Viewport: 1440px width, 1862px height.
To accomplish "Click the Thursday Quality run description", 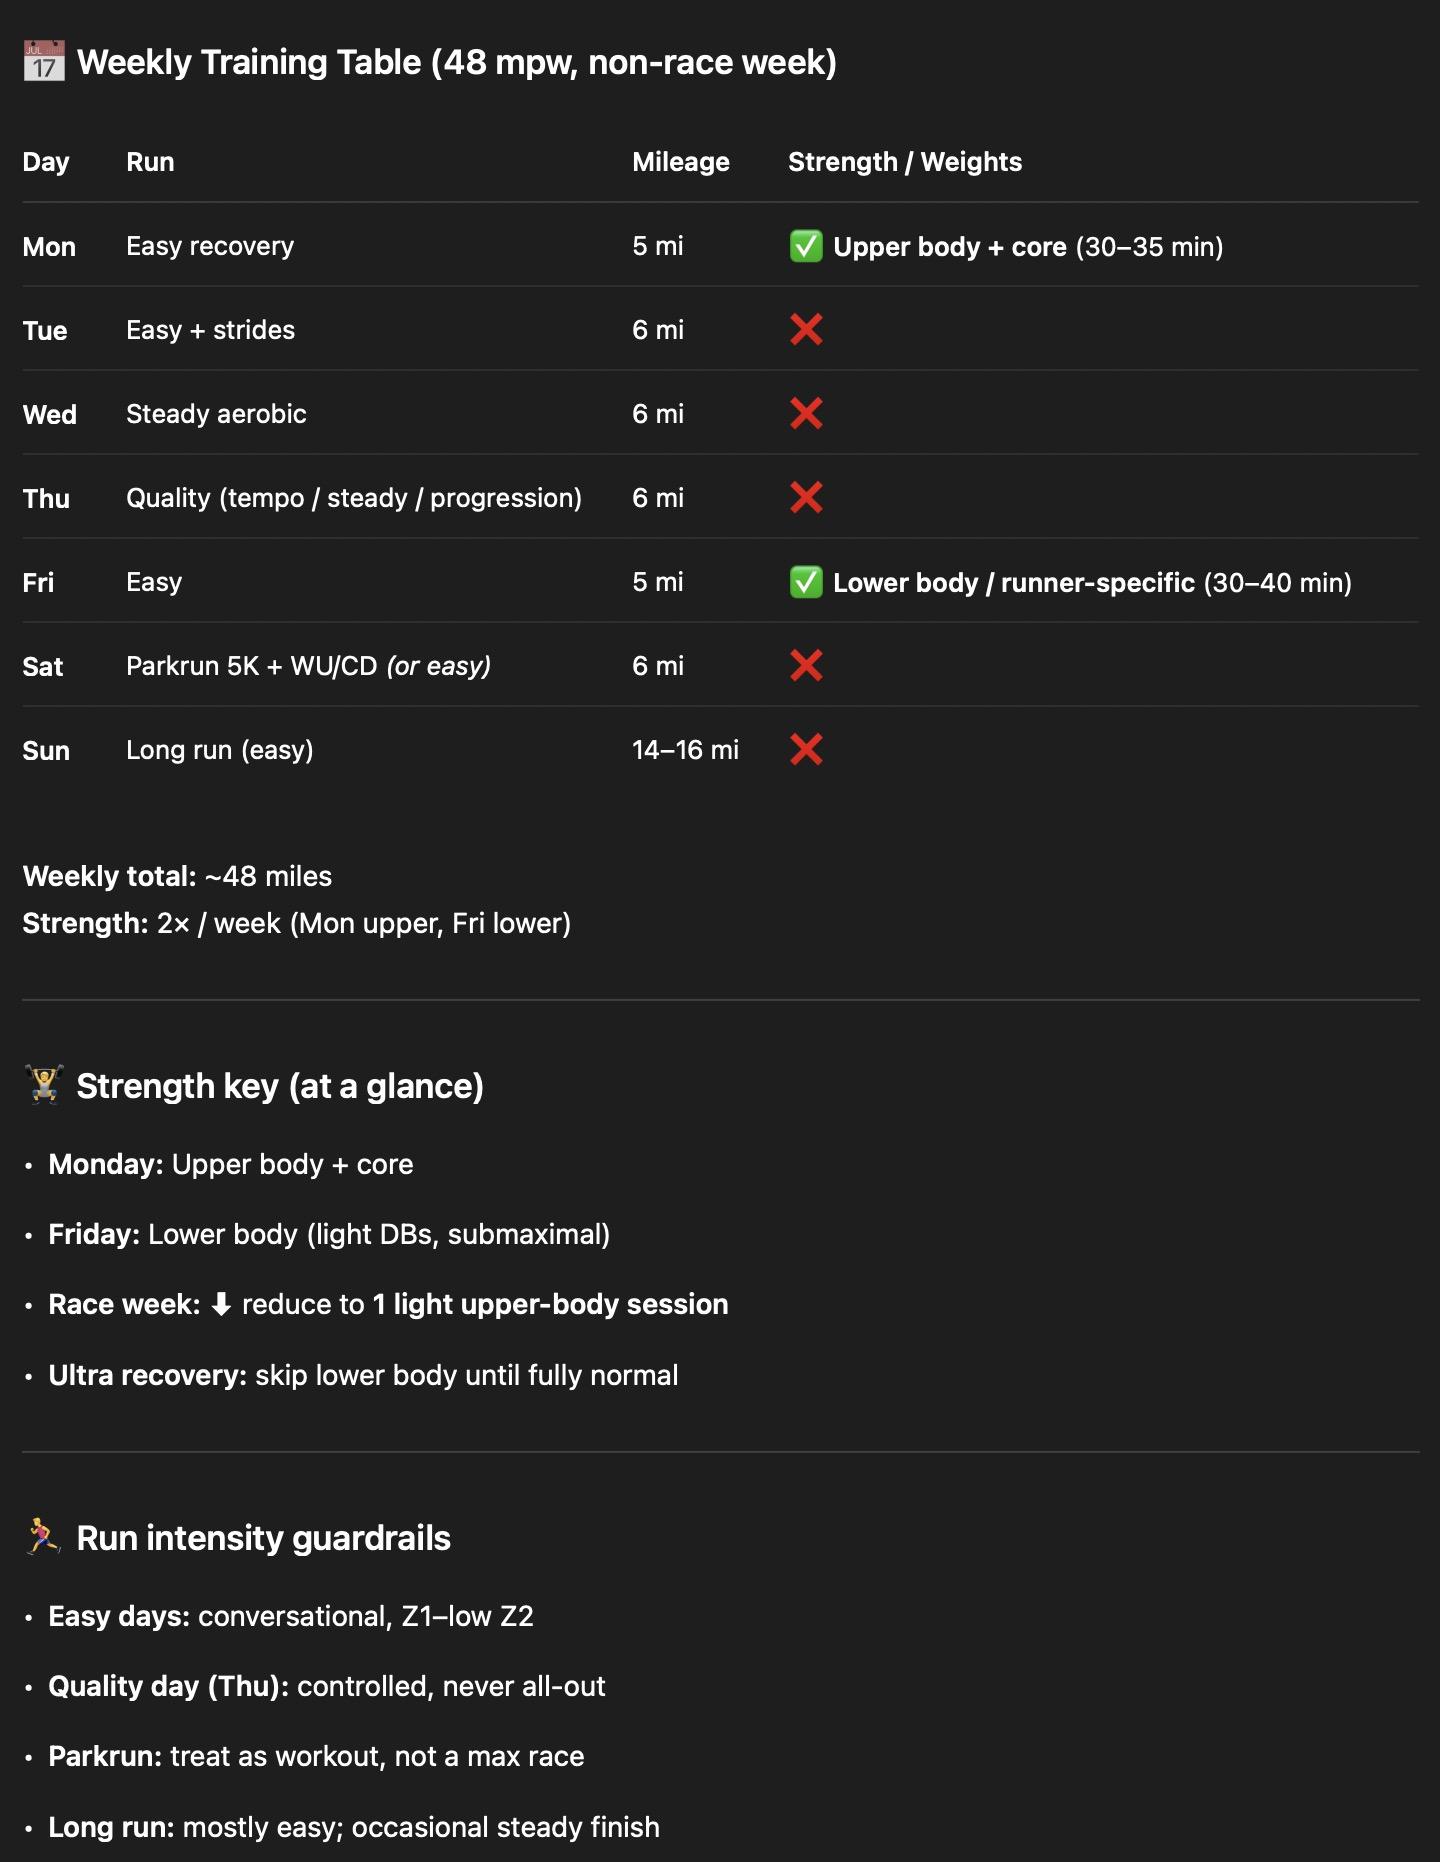I will (354, 498).
